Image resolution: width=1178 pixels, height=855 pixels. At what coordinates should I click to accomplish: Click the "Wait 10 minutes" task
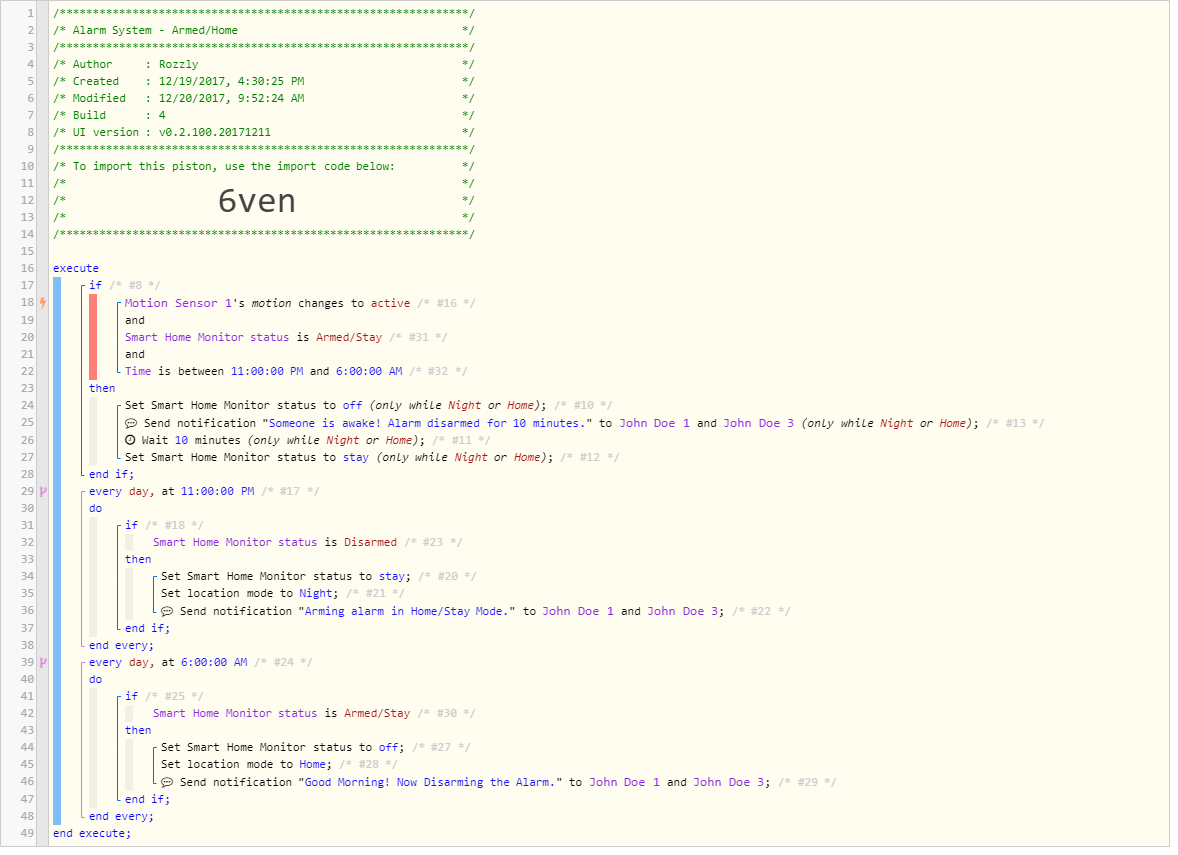[192, 440]
